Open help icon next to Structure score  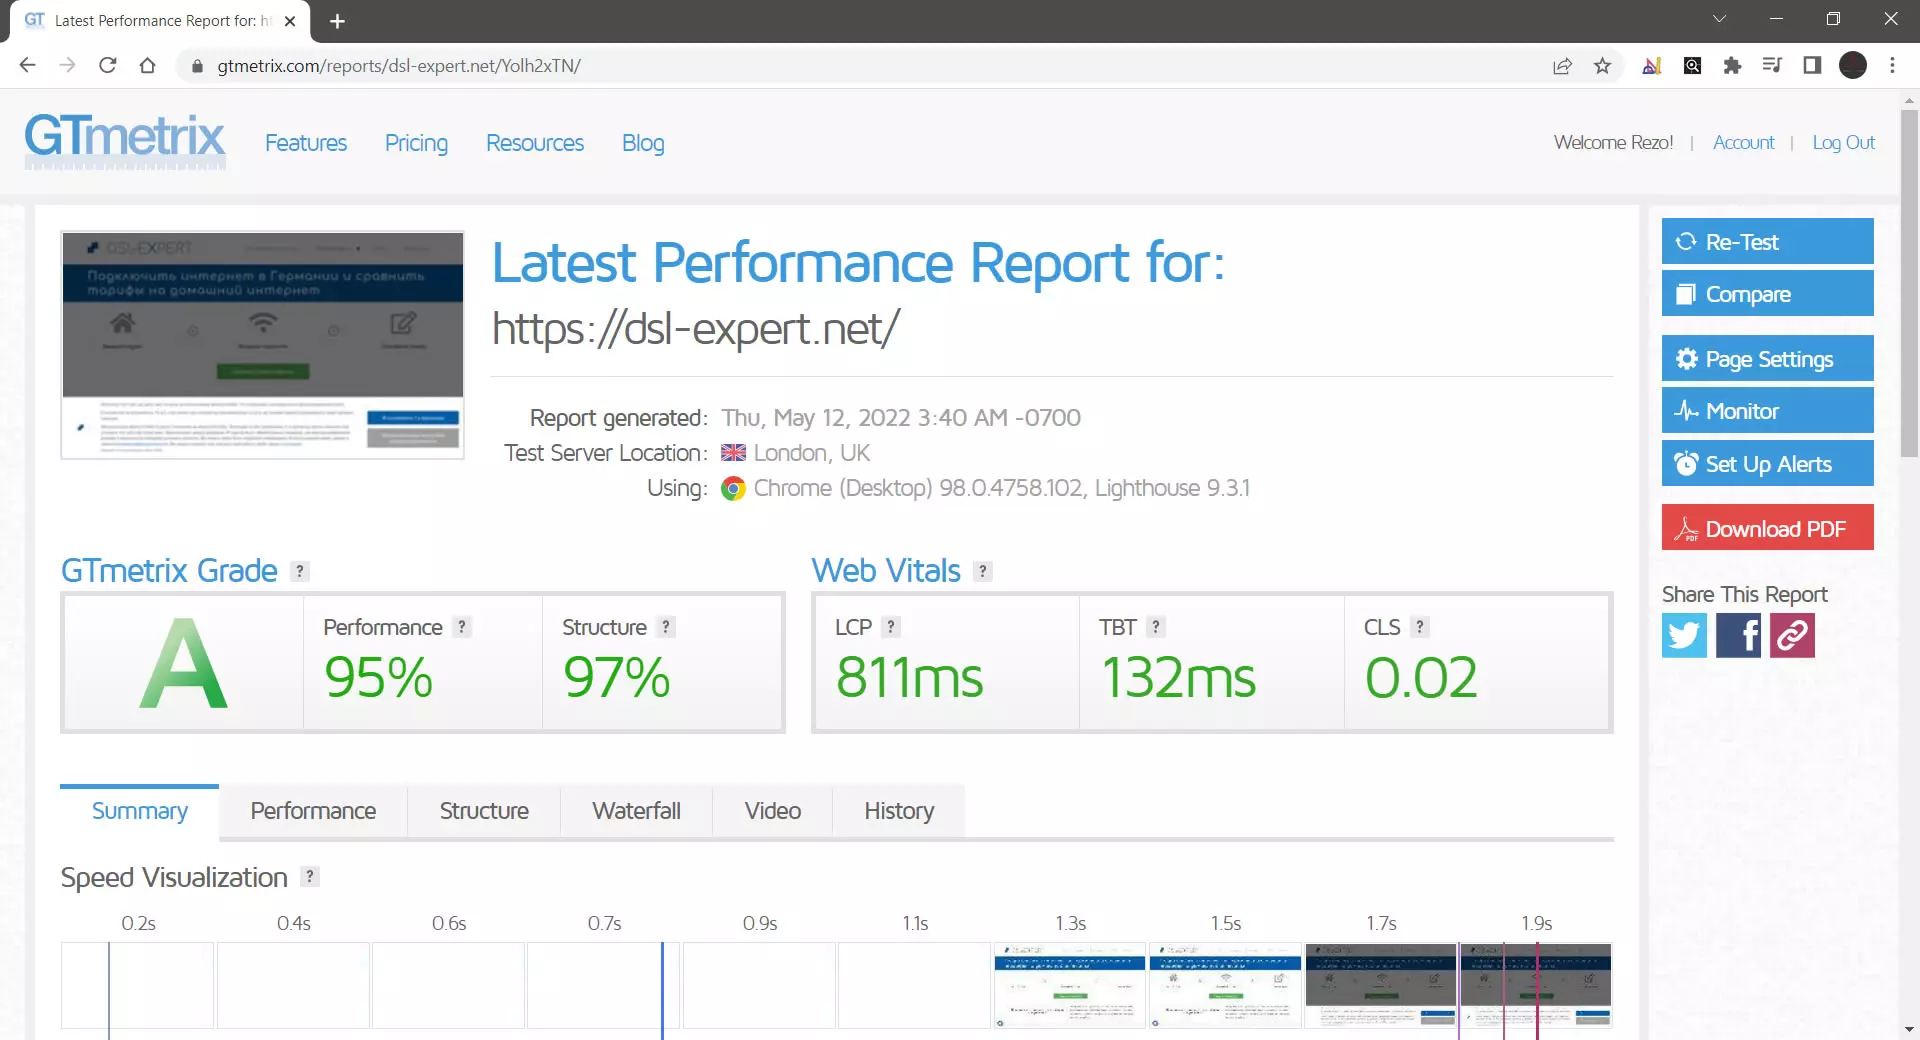click(x=666, y=627)
